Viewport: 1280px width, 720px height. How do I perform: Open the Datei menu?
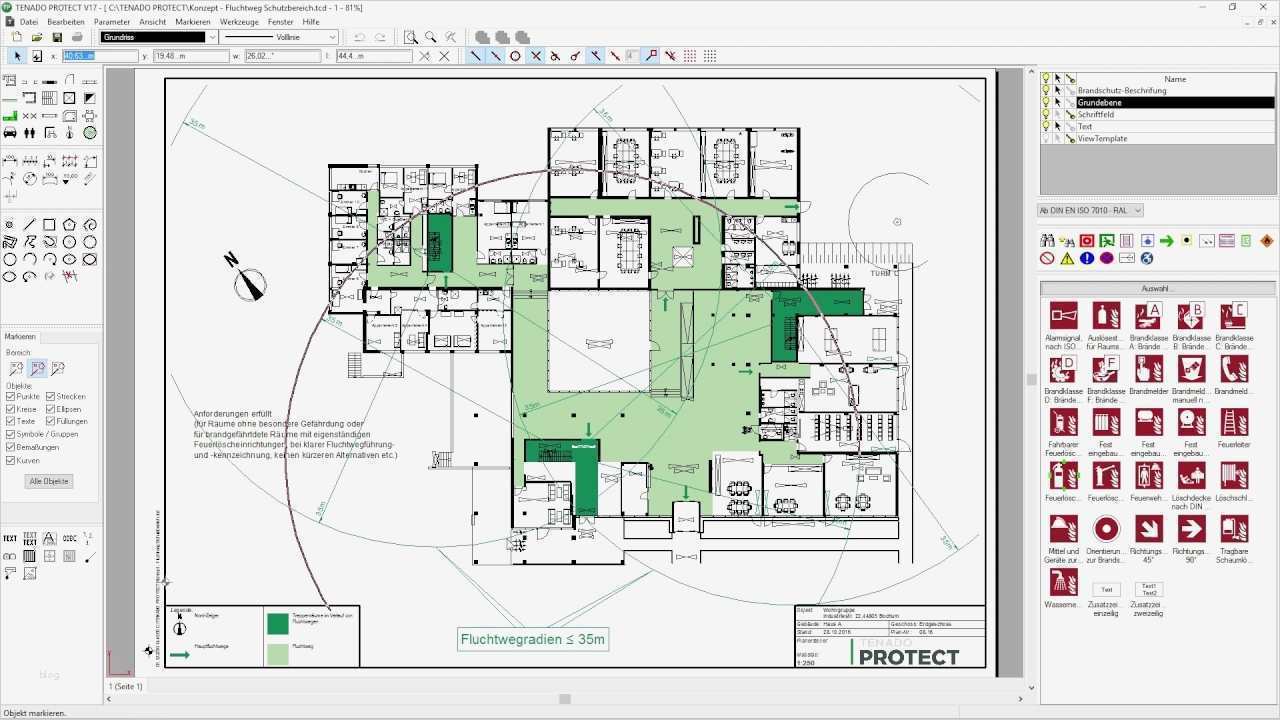(28, 21)
